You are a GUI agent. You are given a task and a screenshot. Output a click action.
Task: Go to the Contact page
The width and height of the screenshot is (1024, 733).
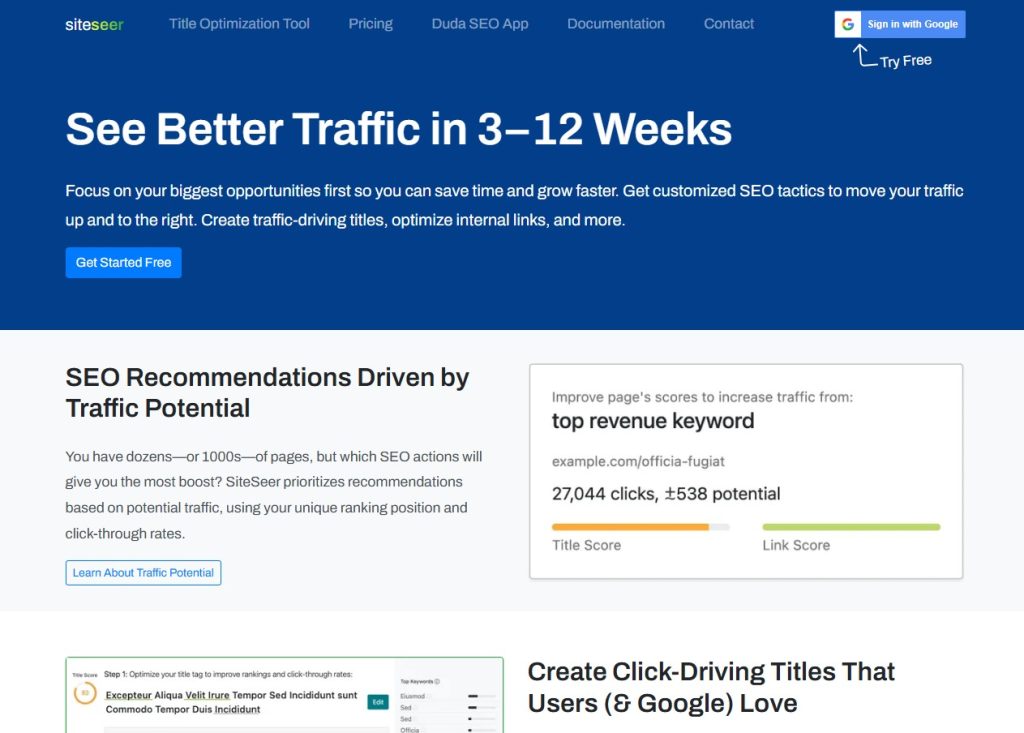click(x=729, y=24)
